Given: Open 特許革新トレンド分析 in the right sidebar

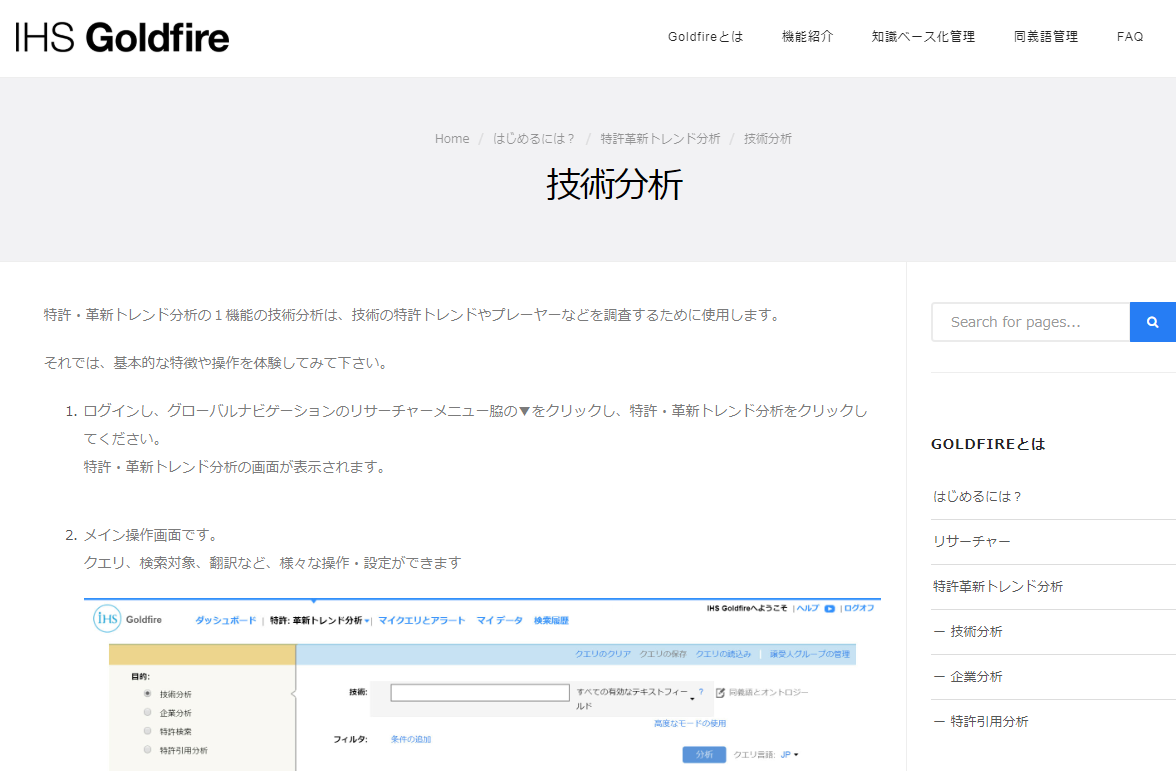Looking at the screenshot, I should (998, 586).
